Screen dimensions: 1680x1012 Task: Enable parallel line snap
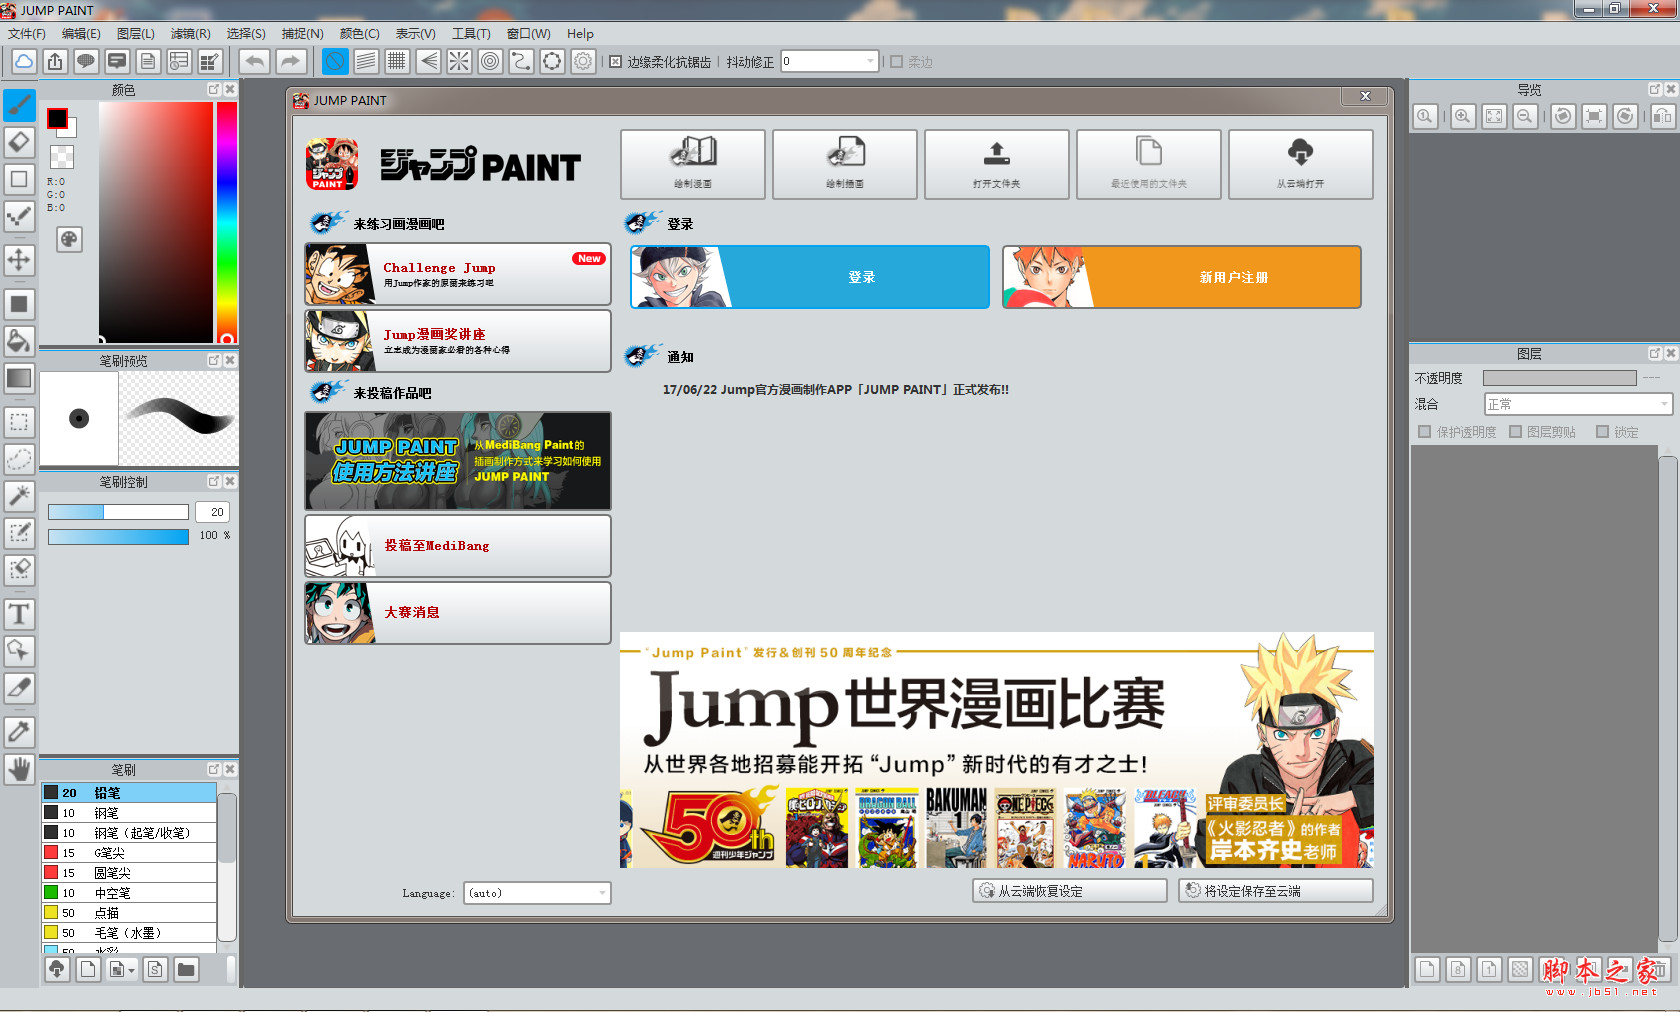366,62
